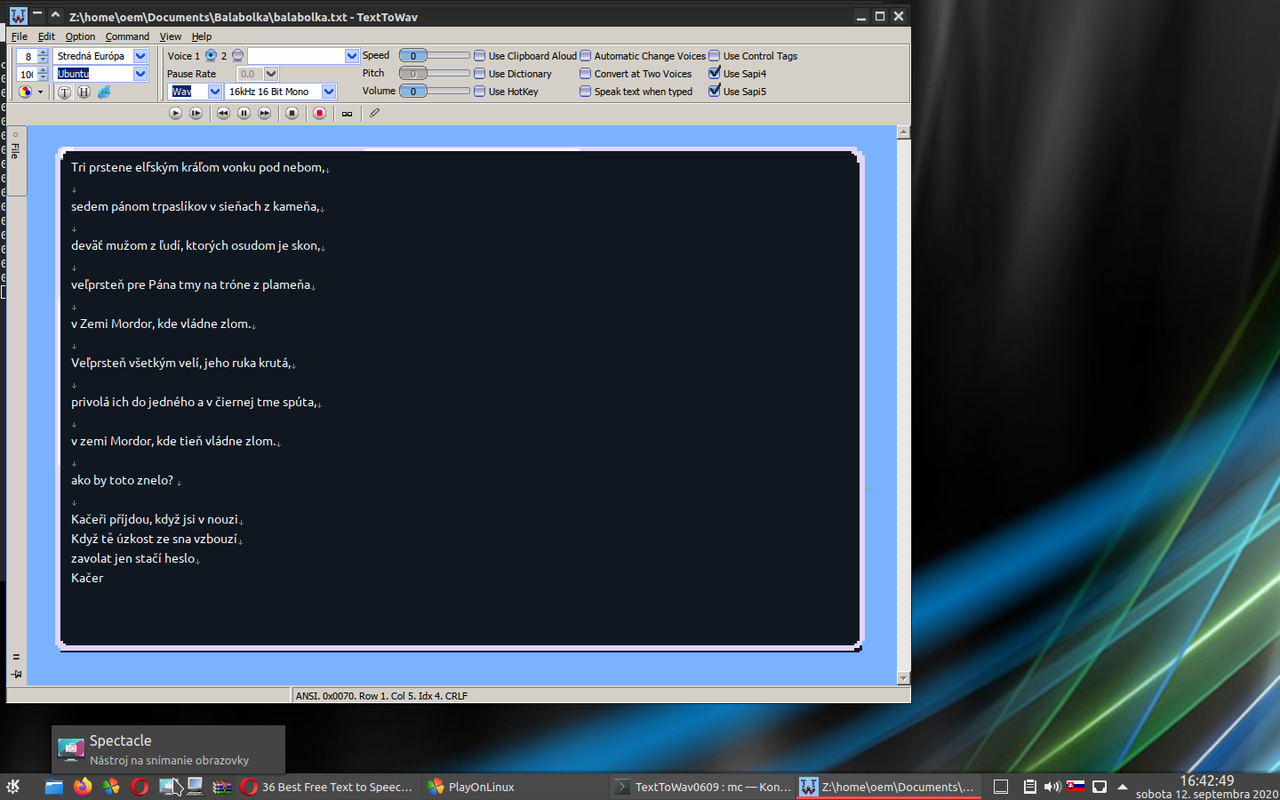The width and height of the screenshot is (1280, 800).
Task: Switch to TextToWav0609 Konsole taskbar window
Action: (x=703, y=787)
